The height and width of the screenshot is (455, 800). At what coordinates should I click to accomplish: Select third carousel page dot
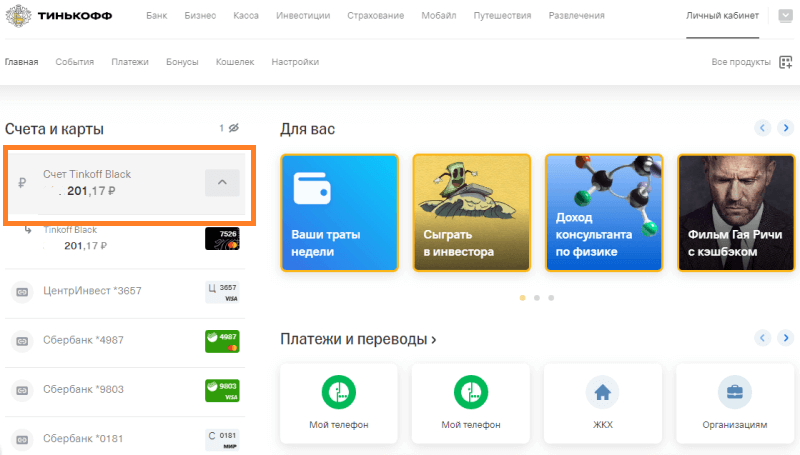point(551,298)
